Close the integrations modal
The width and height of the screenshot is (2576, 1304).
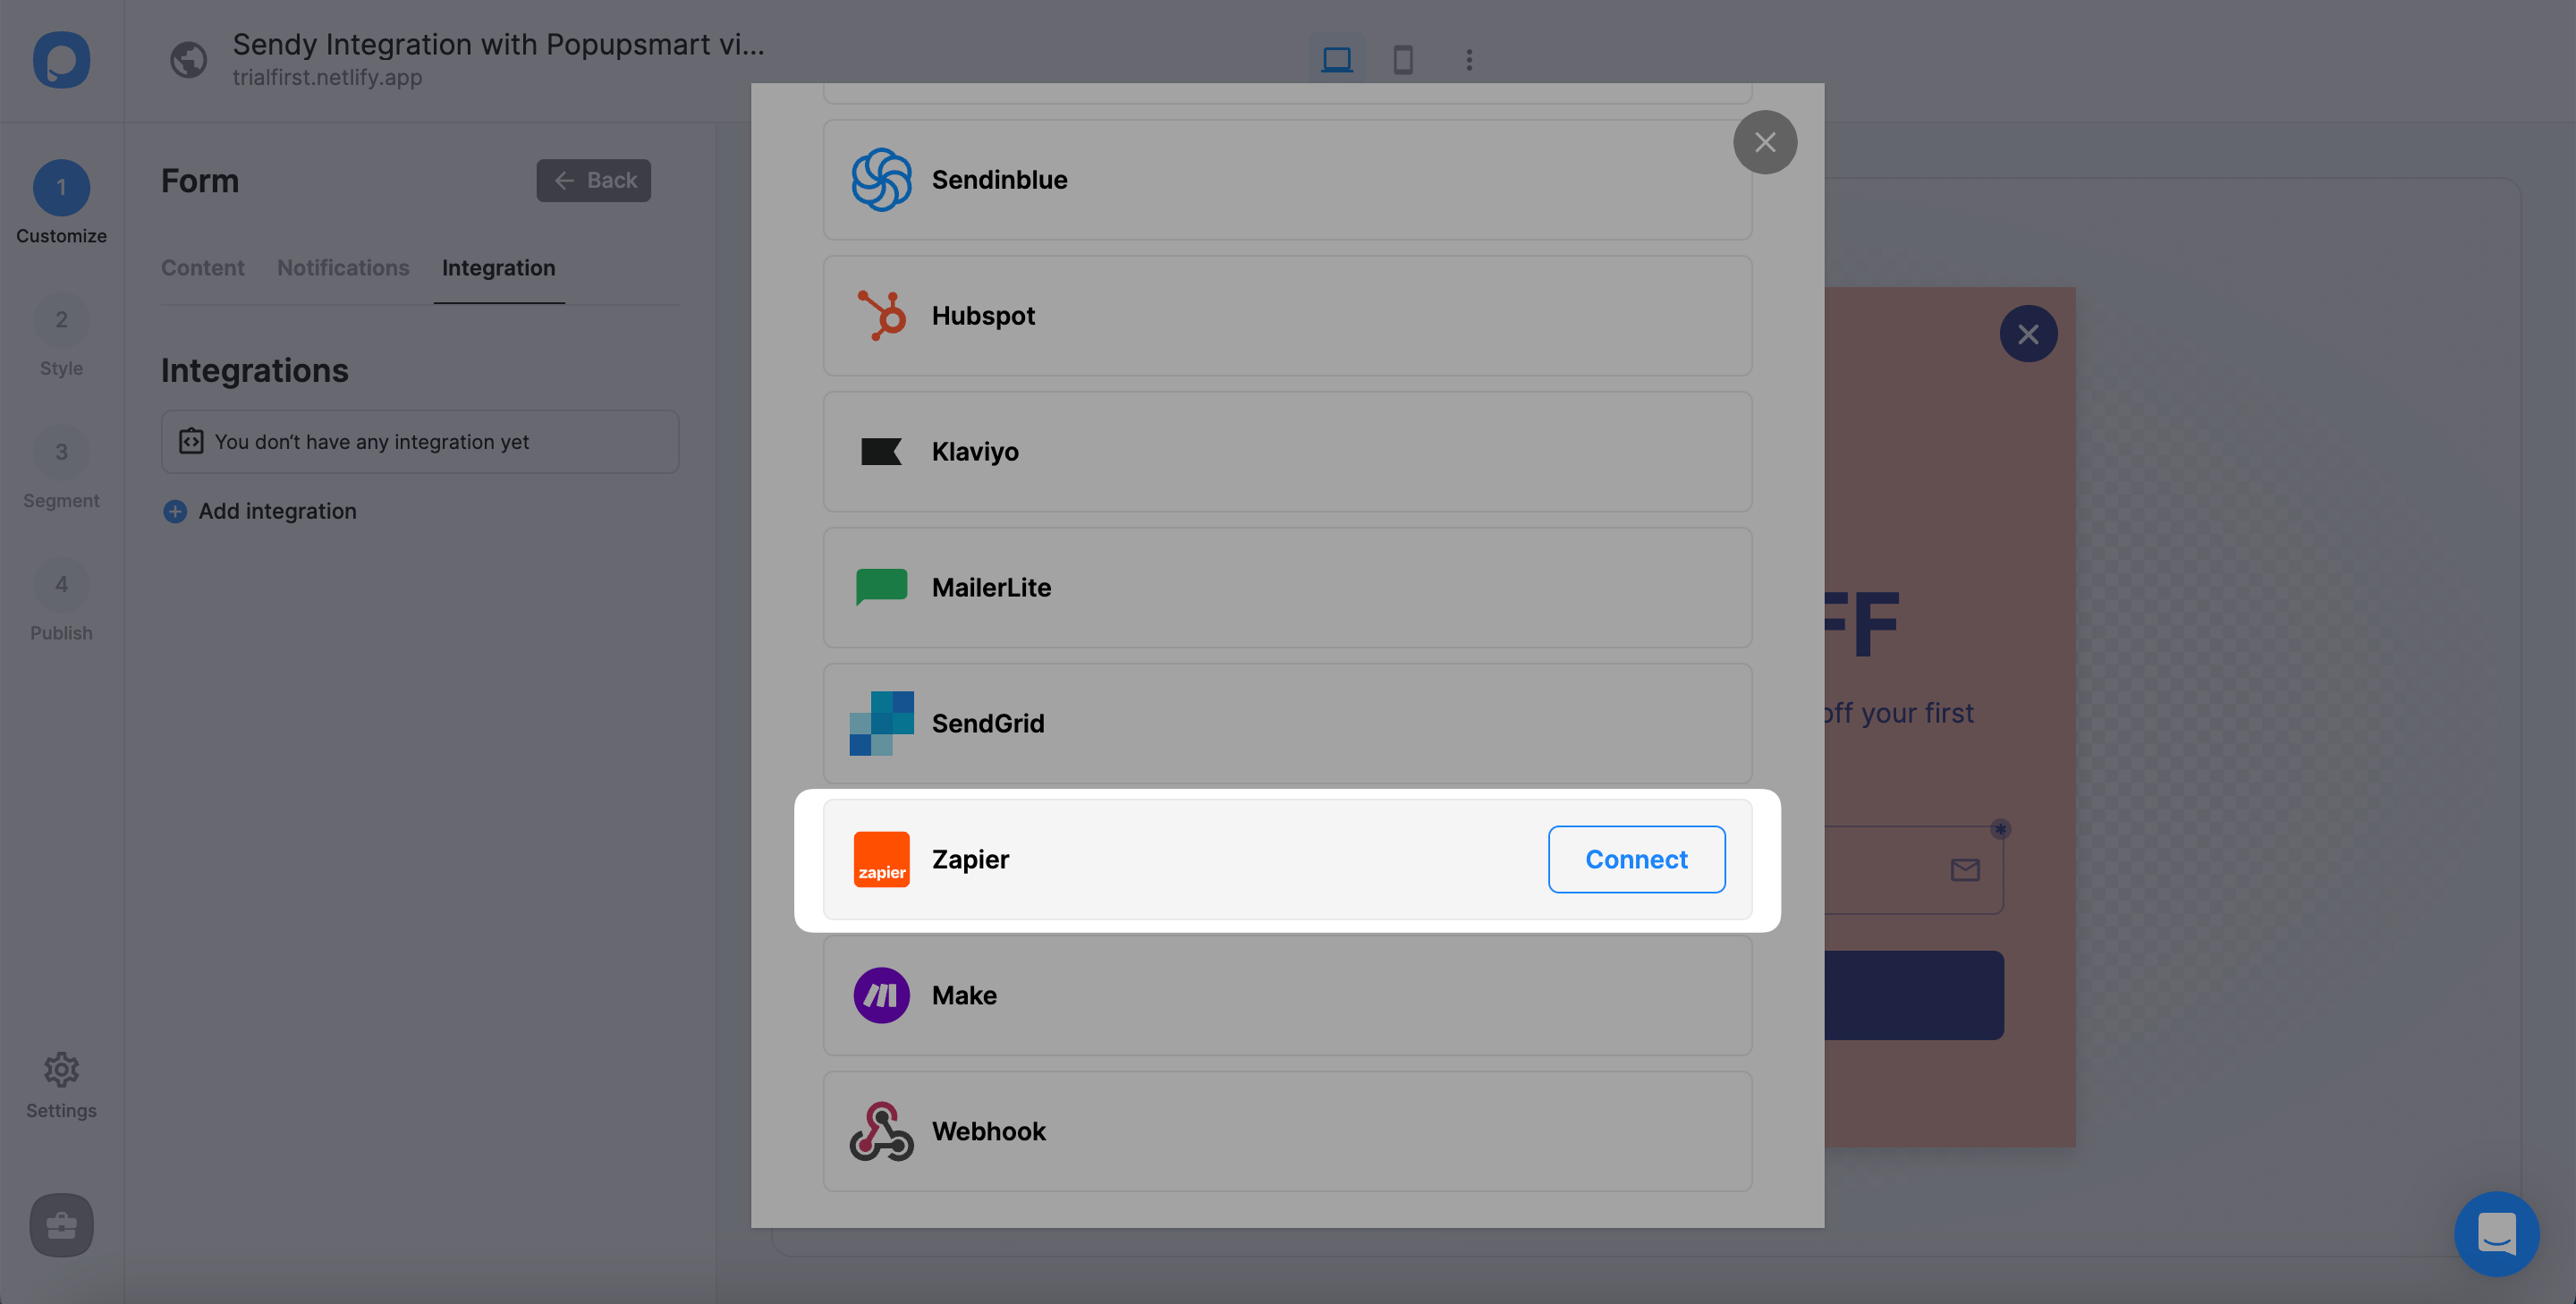point(1765,140)
